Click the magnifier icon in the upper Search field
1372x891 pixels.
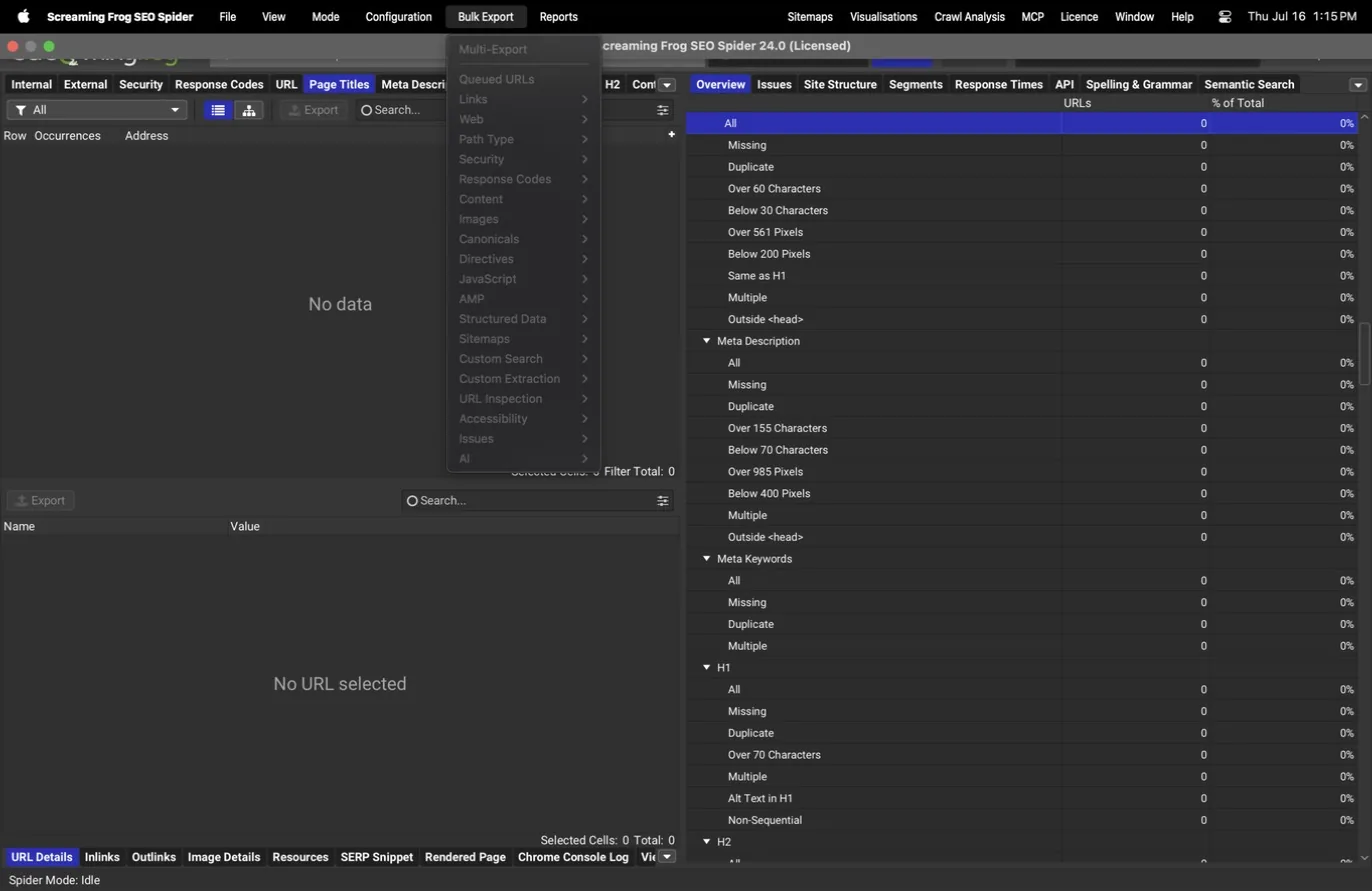366,110
